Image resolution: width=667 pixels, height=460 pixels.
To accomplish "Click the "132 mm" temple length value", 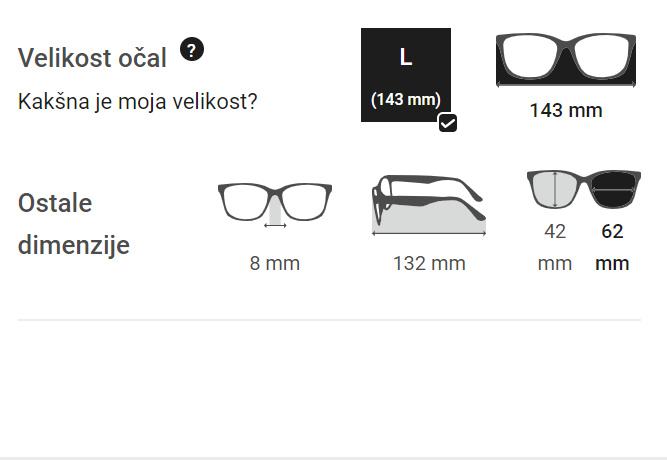I will coord(429,263).
